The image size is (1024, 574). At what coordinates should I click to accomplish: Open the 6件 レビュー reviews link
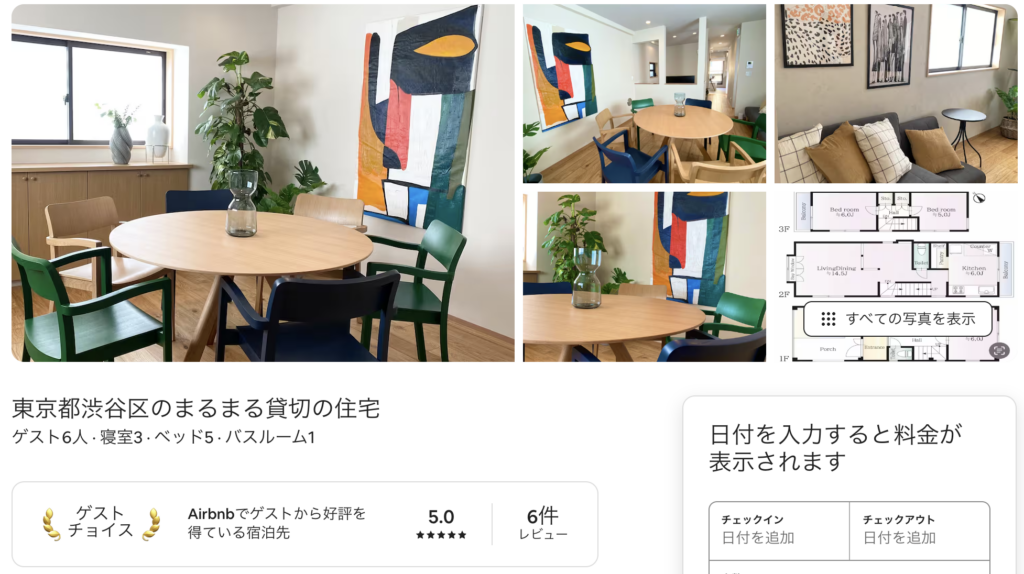pos(543,524)
